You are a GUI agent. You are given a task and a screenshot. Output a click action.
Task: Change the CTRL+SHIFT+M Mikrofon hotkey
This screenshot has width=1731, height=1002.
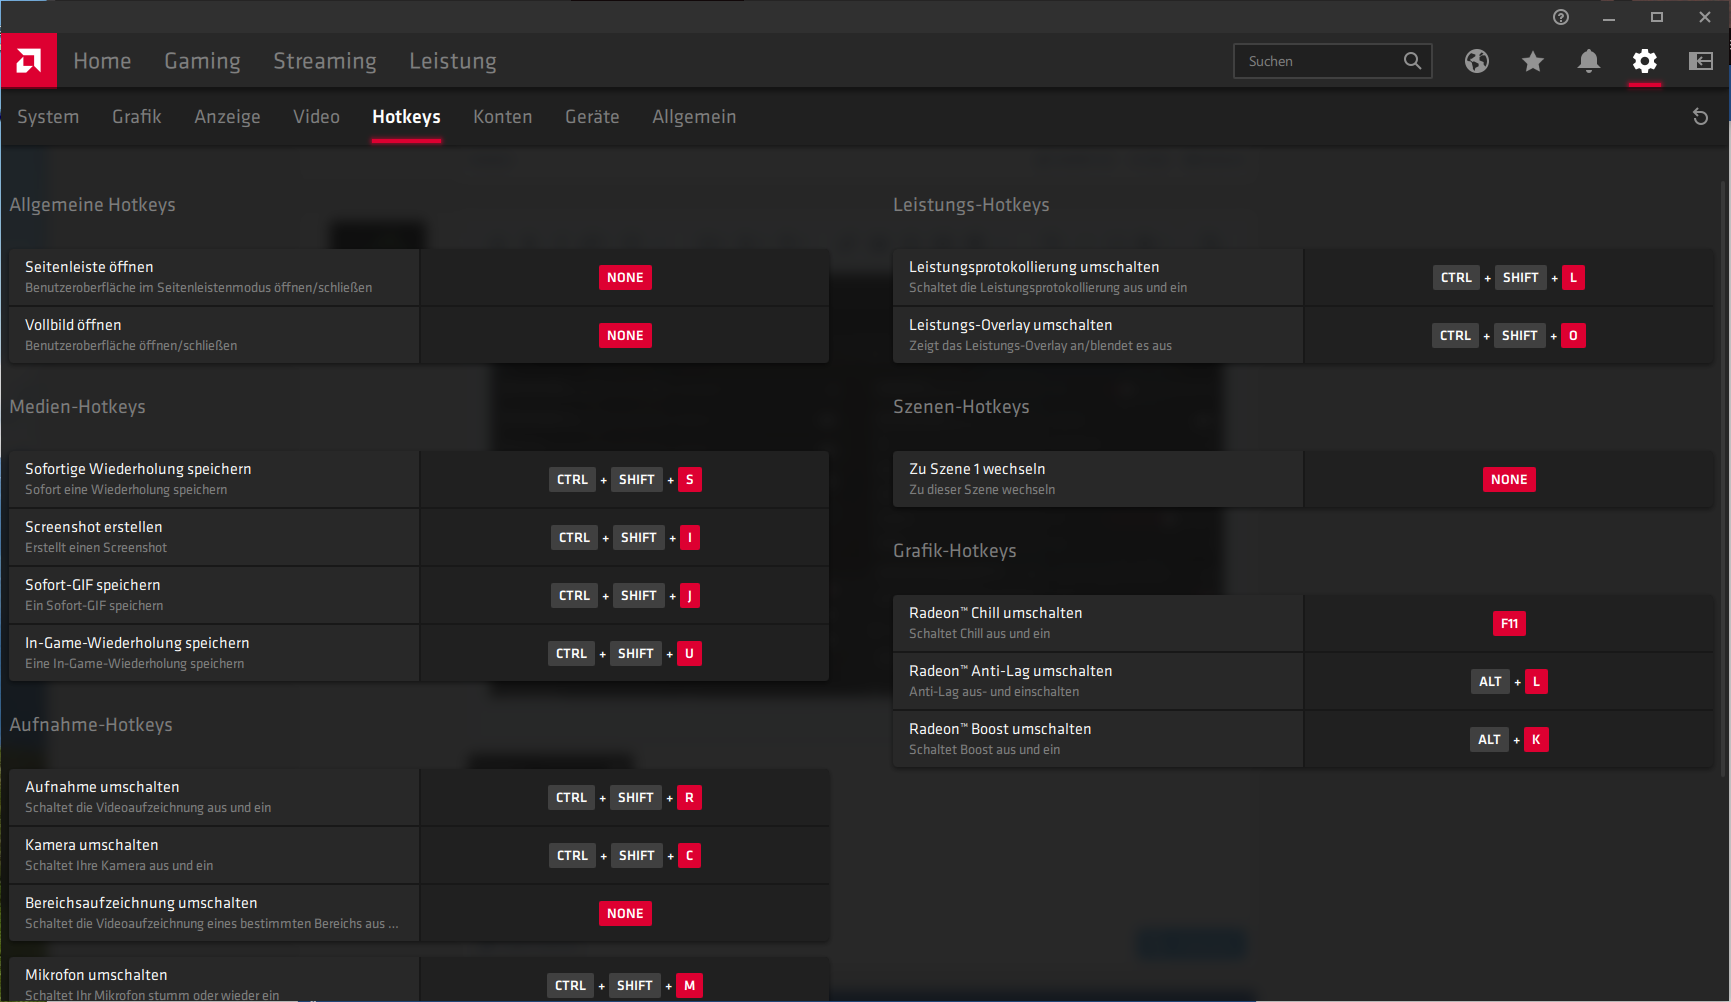[x=625, y=986]
